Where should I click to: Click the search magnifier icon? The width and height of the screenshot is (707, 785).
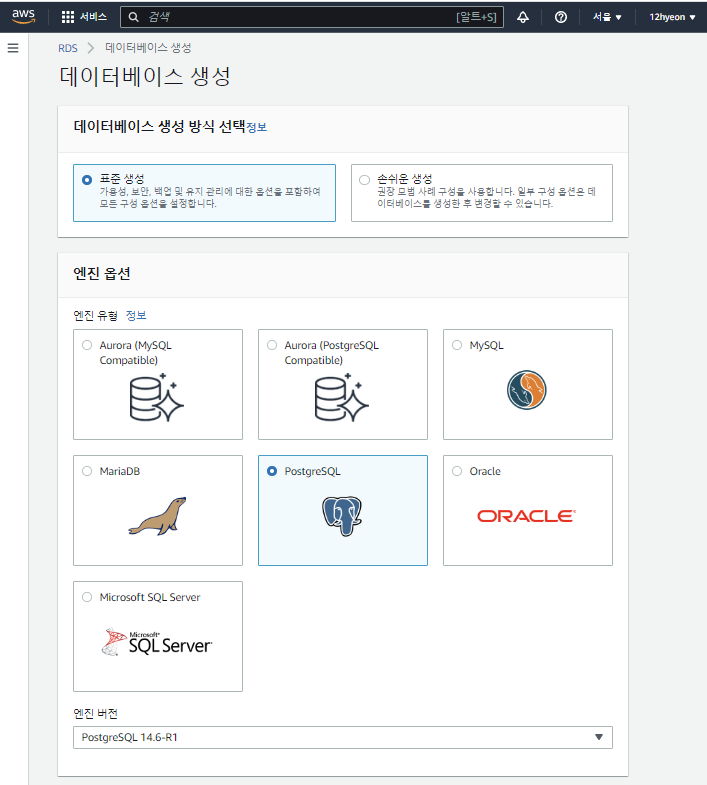[x=133, y=17]
